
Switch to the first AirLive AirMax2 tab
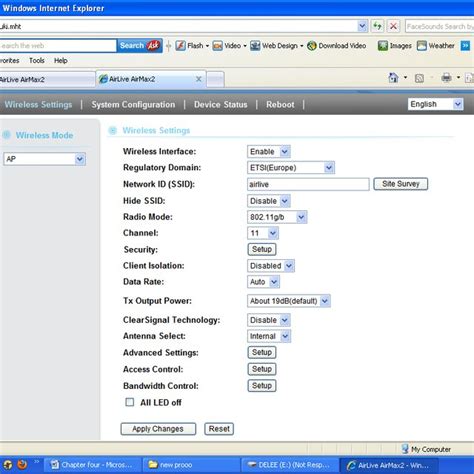47,79
